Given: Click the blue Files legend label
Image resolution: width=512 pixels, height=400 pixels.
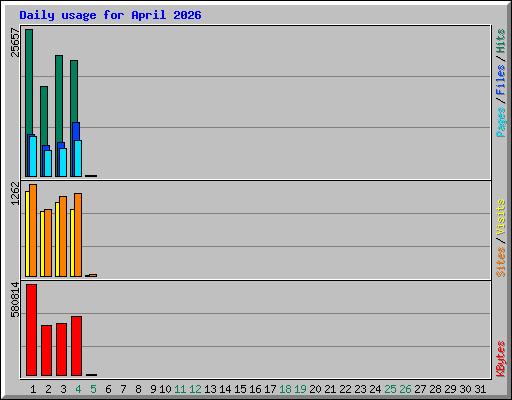Looking at the screenshot, I should pyautogui.click(x=500, y=80).
